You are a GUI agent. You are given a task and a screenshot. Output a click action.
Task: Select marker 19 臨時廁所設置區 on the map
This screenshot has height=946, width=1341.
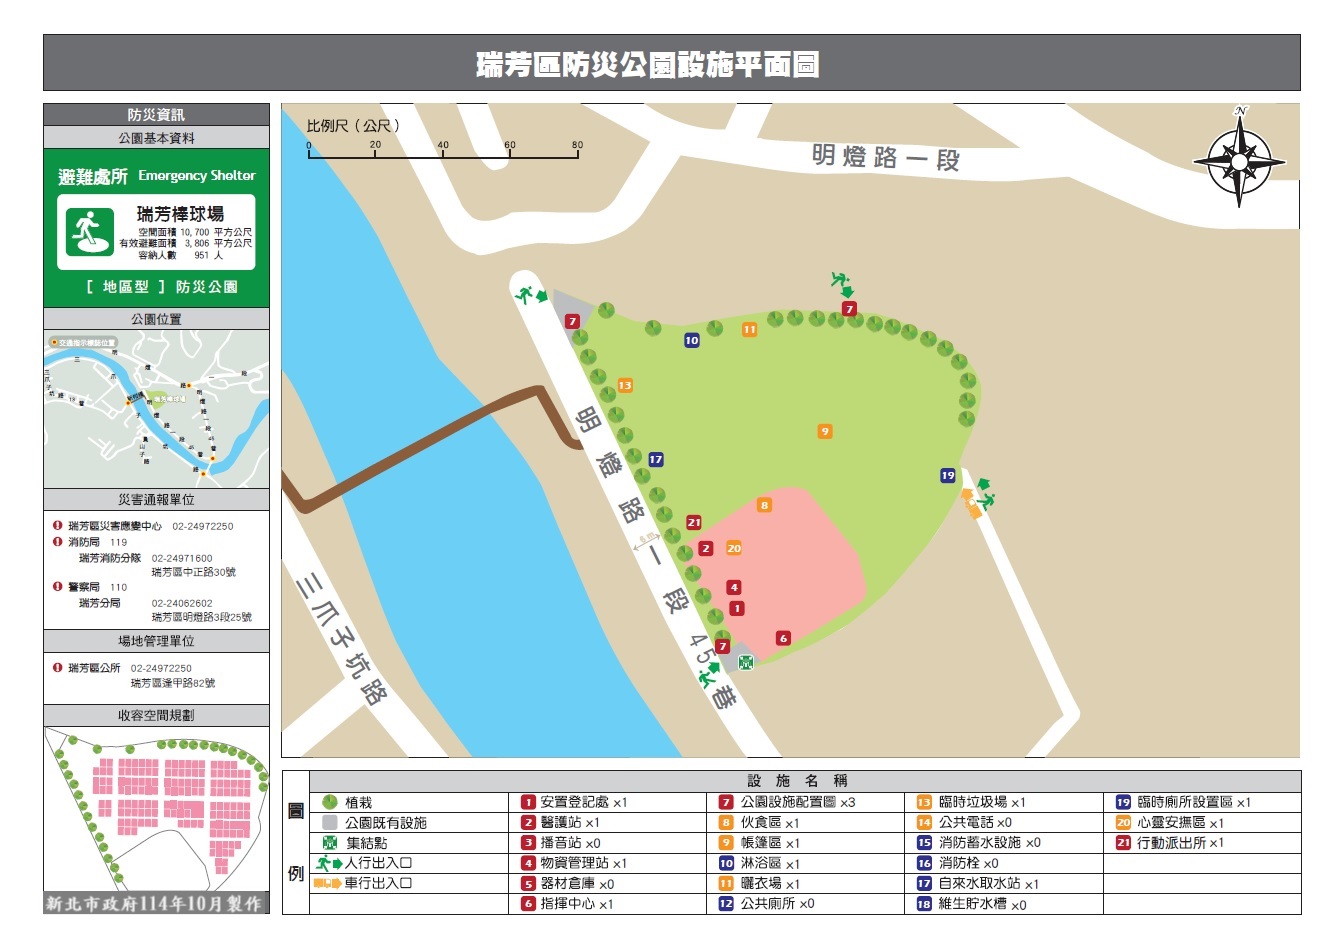tap(947, 477)
